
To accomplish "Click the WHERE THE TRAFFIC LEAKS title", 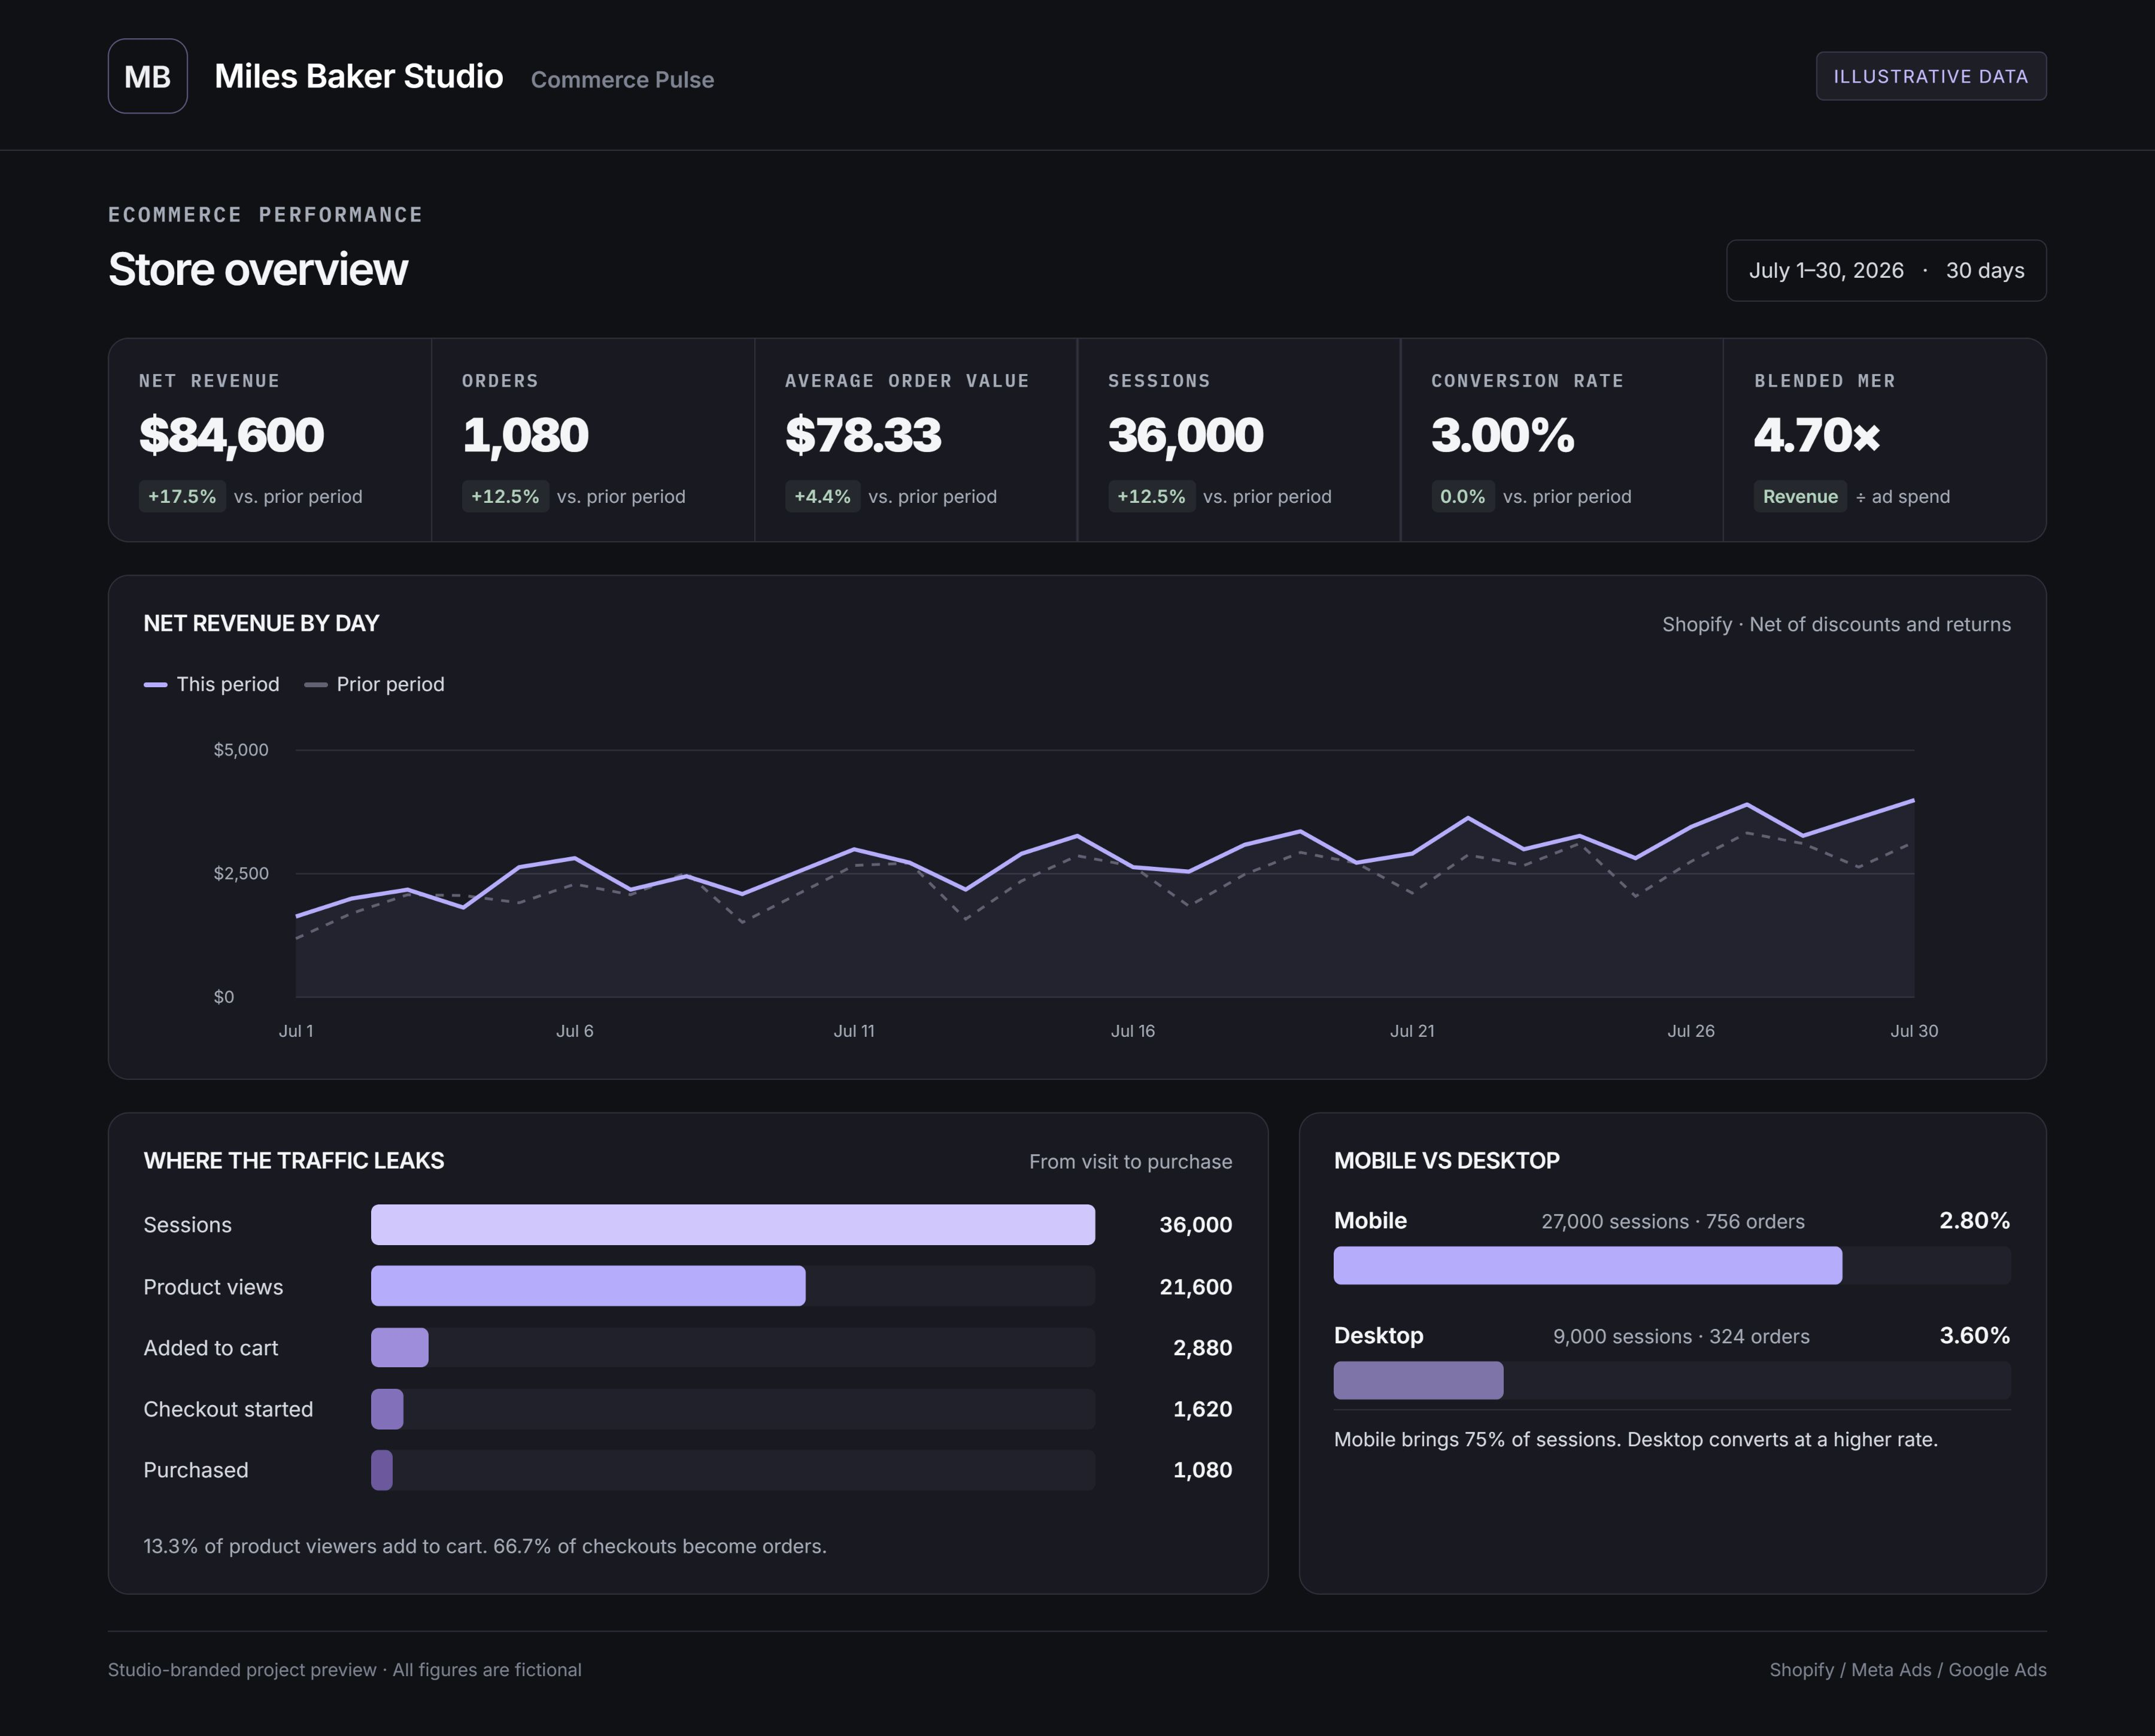I will coord(294,1161).
